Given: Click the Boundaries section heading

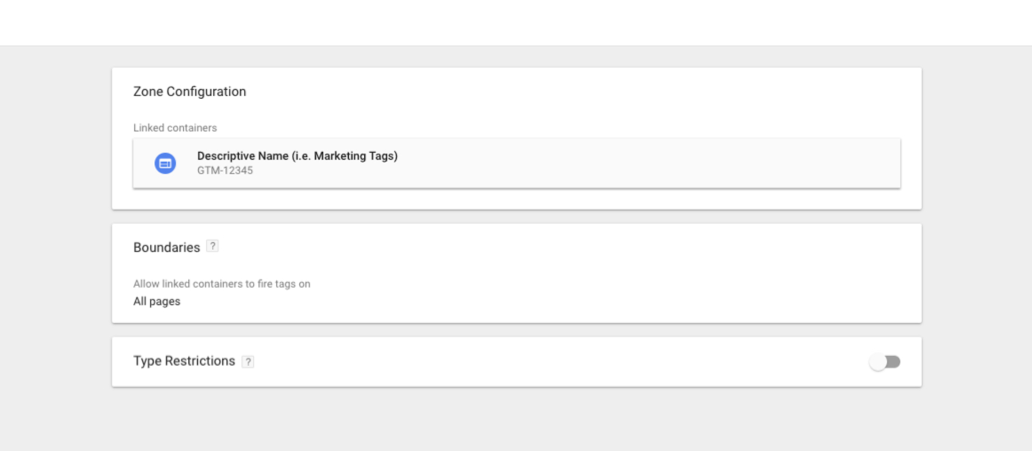Looking at the screenshot, I should pos(167,248).
